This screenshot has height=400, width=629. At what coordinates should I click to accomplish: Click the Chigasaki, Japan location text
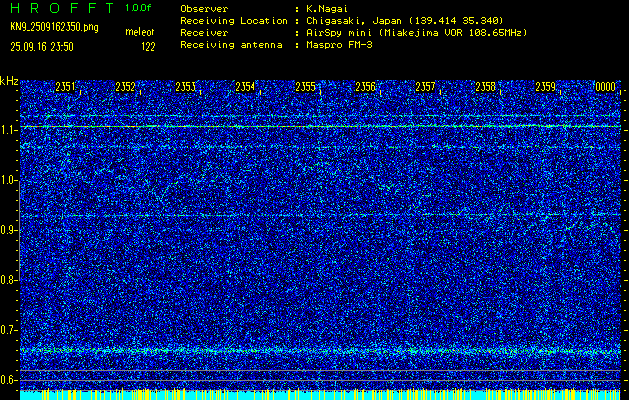(x=405, y=20)
